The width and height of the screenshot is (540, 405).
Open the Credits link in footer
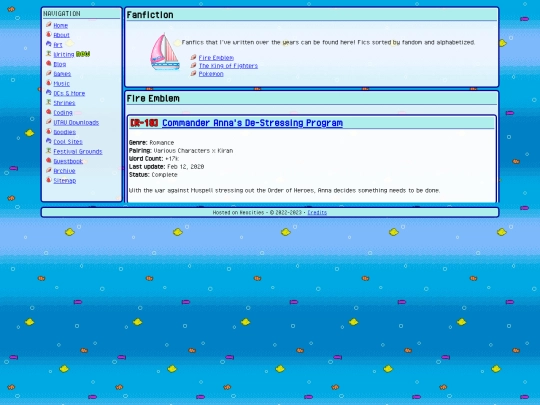317,212
